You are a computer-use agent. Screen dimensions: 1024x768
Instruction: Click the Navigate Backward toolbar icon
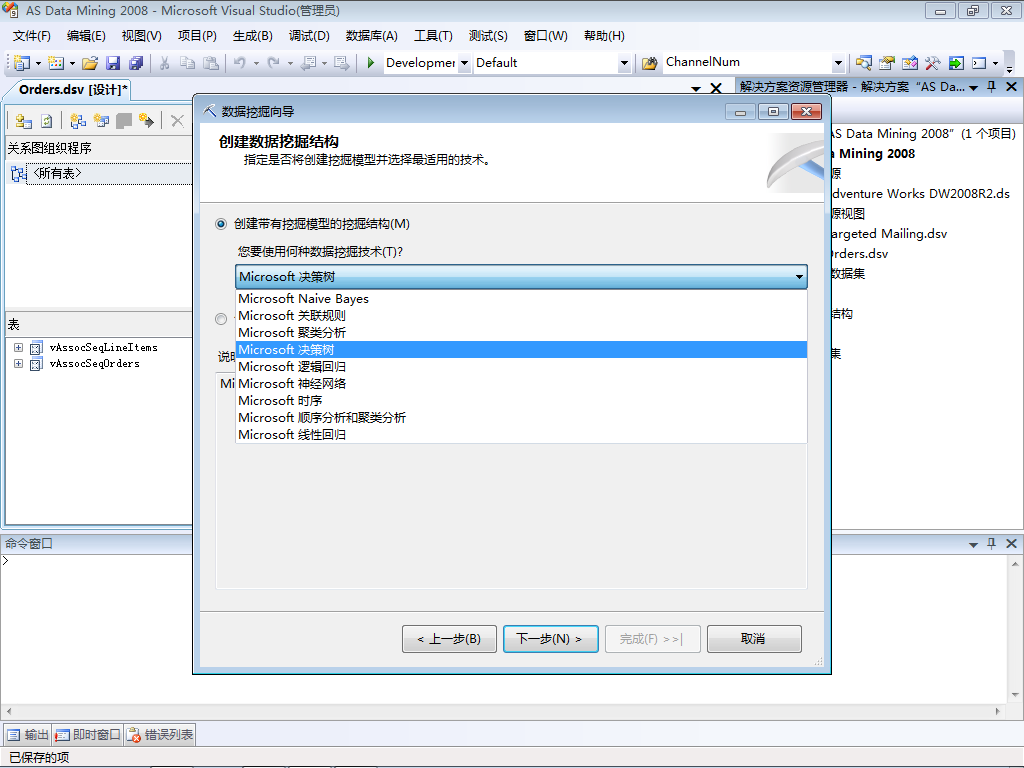[x=308, y=63]
